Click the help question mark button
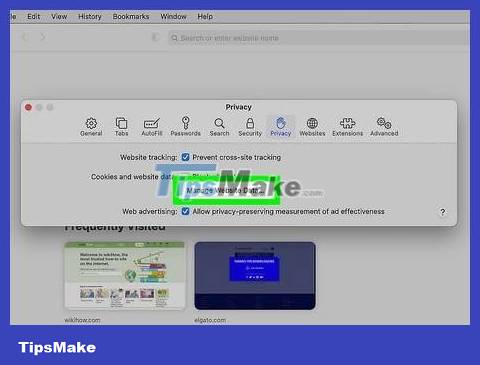 pos(443,212)
